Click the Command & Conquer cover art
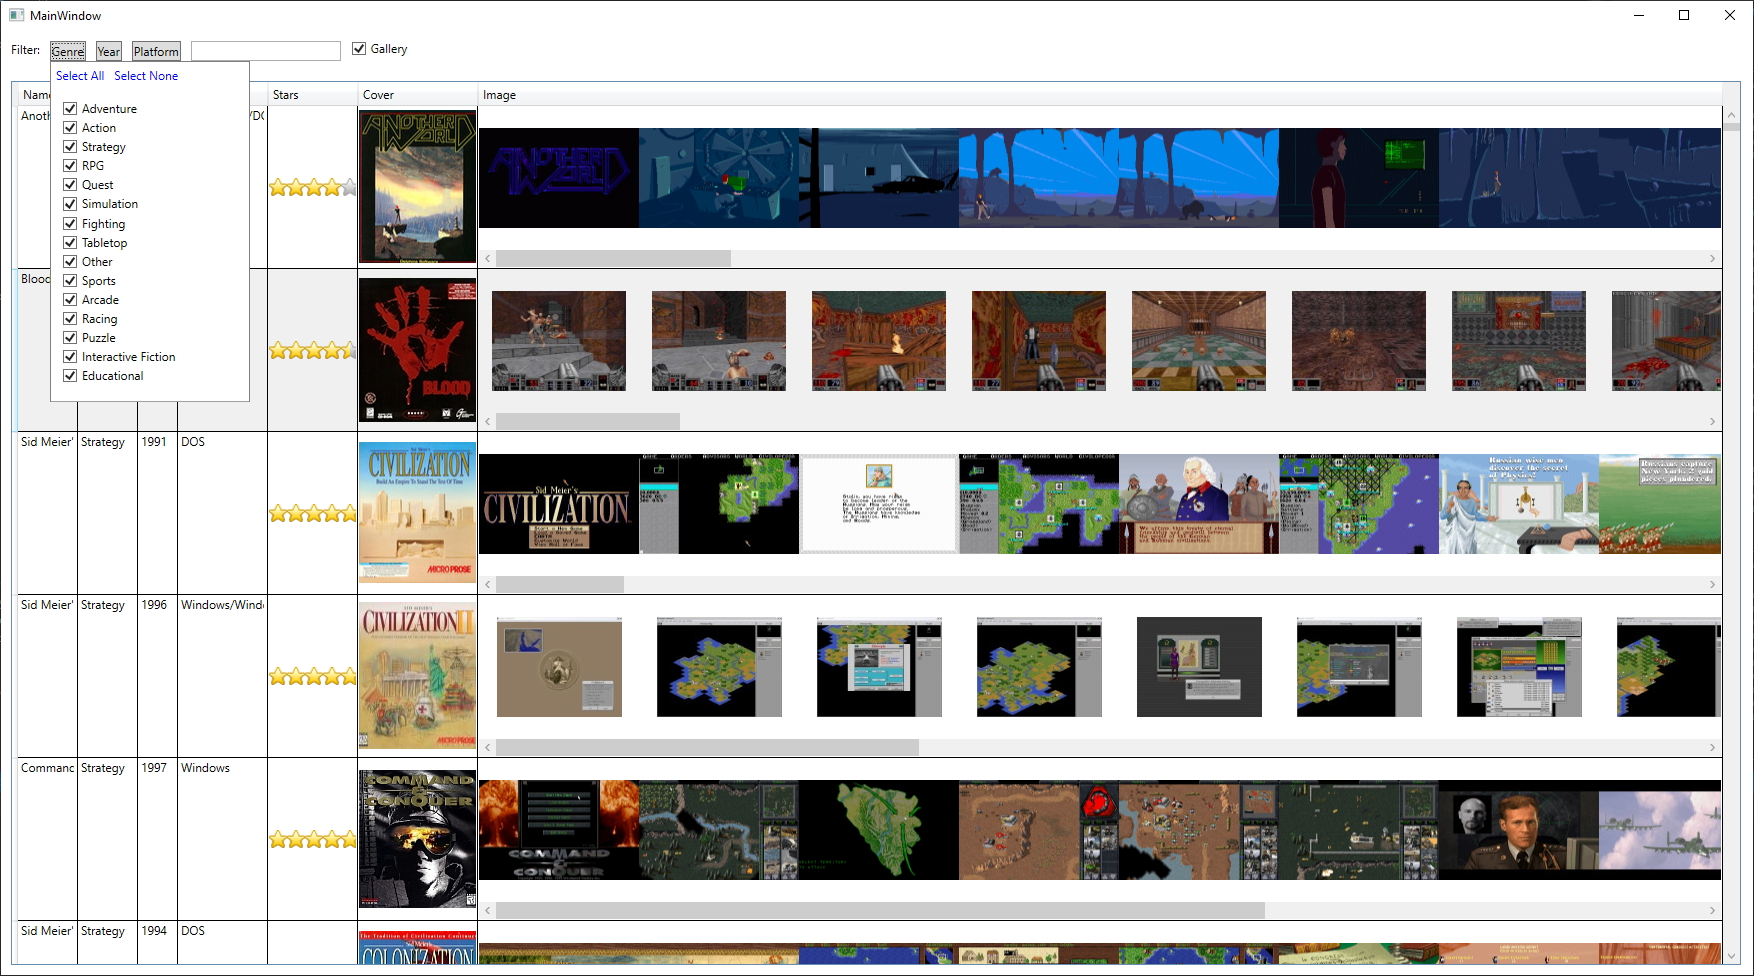The width and height of the screenshot is (1754, 976). pyautogui.click(x=418, y=839)
